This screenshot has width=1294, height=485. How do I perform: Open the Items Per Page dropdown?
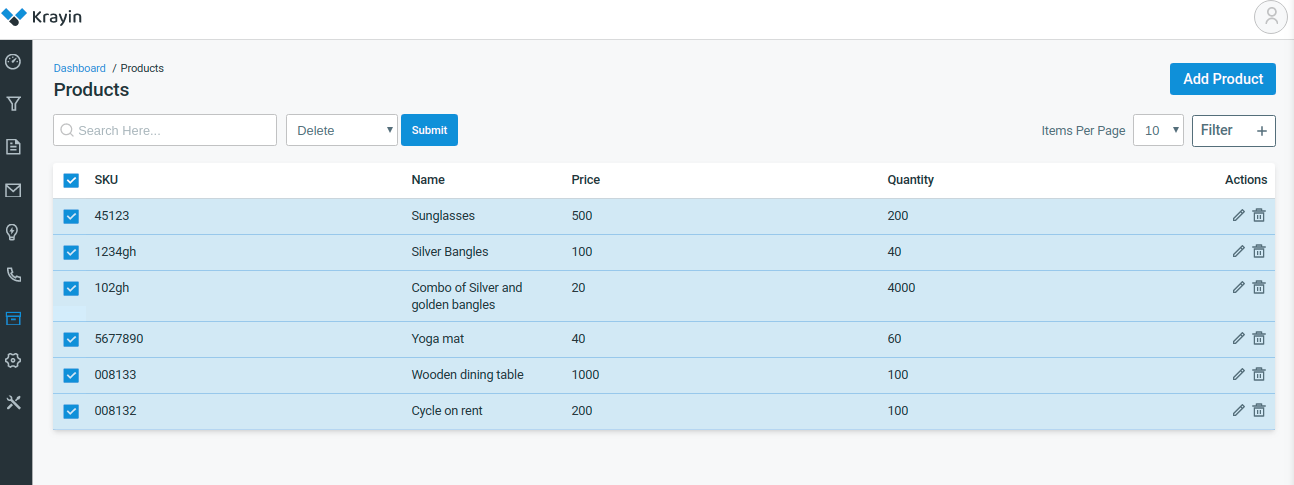(1158, 130)
